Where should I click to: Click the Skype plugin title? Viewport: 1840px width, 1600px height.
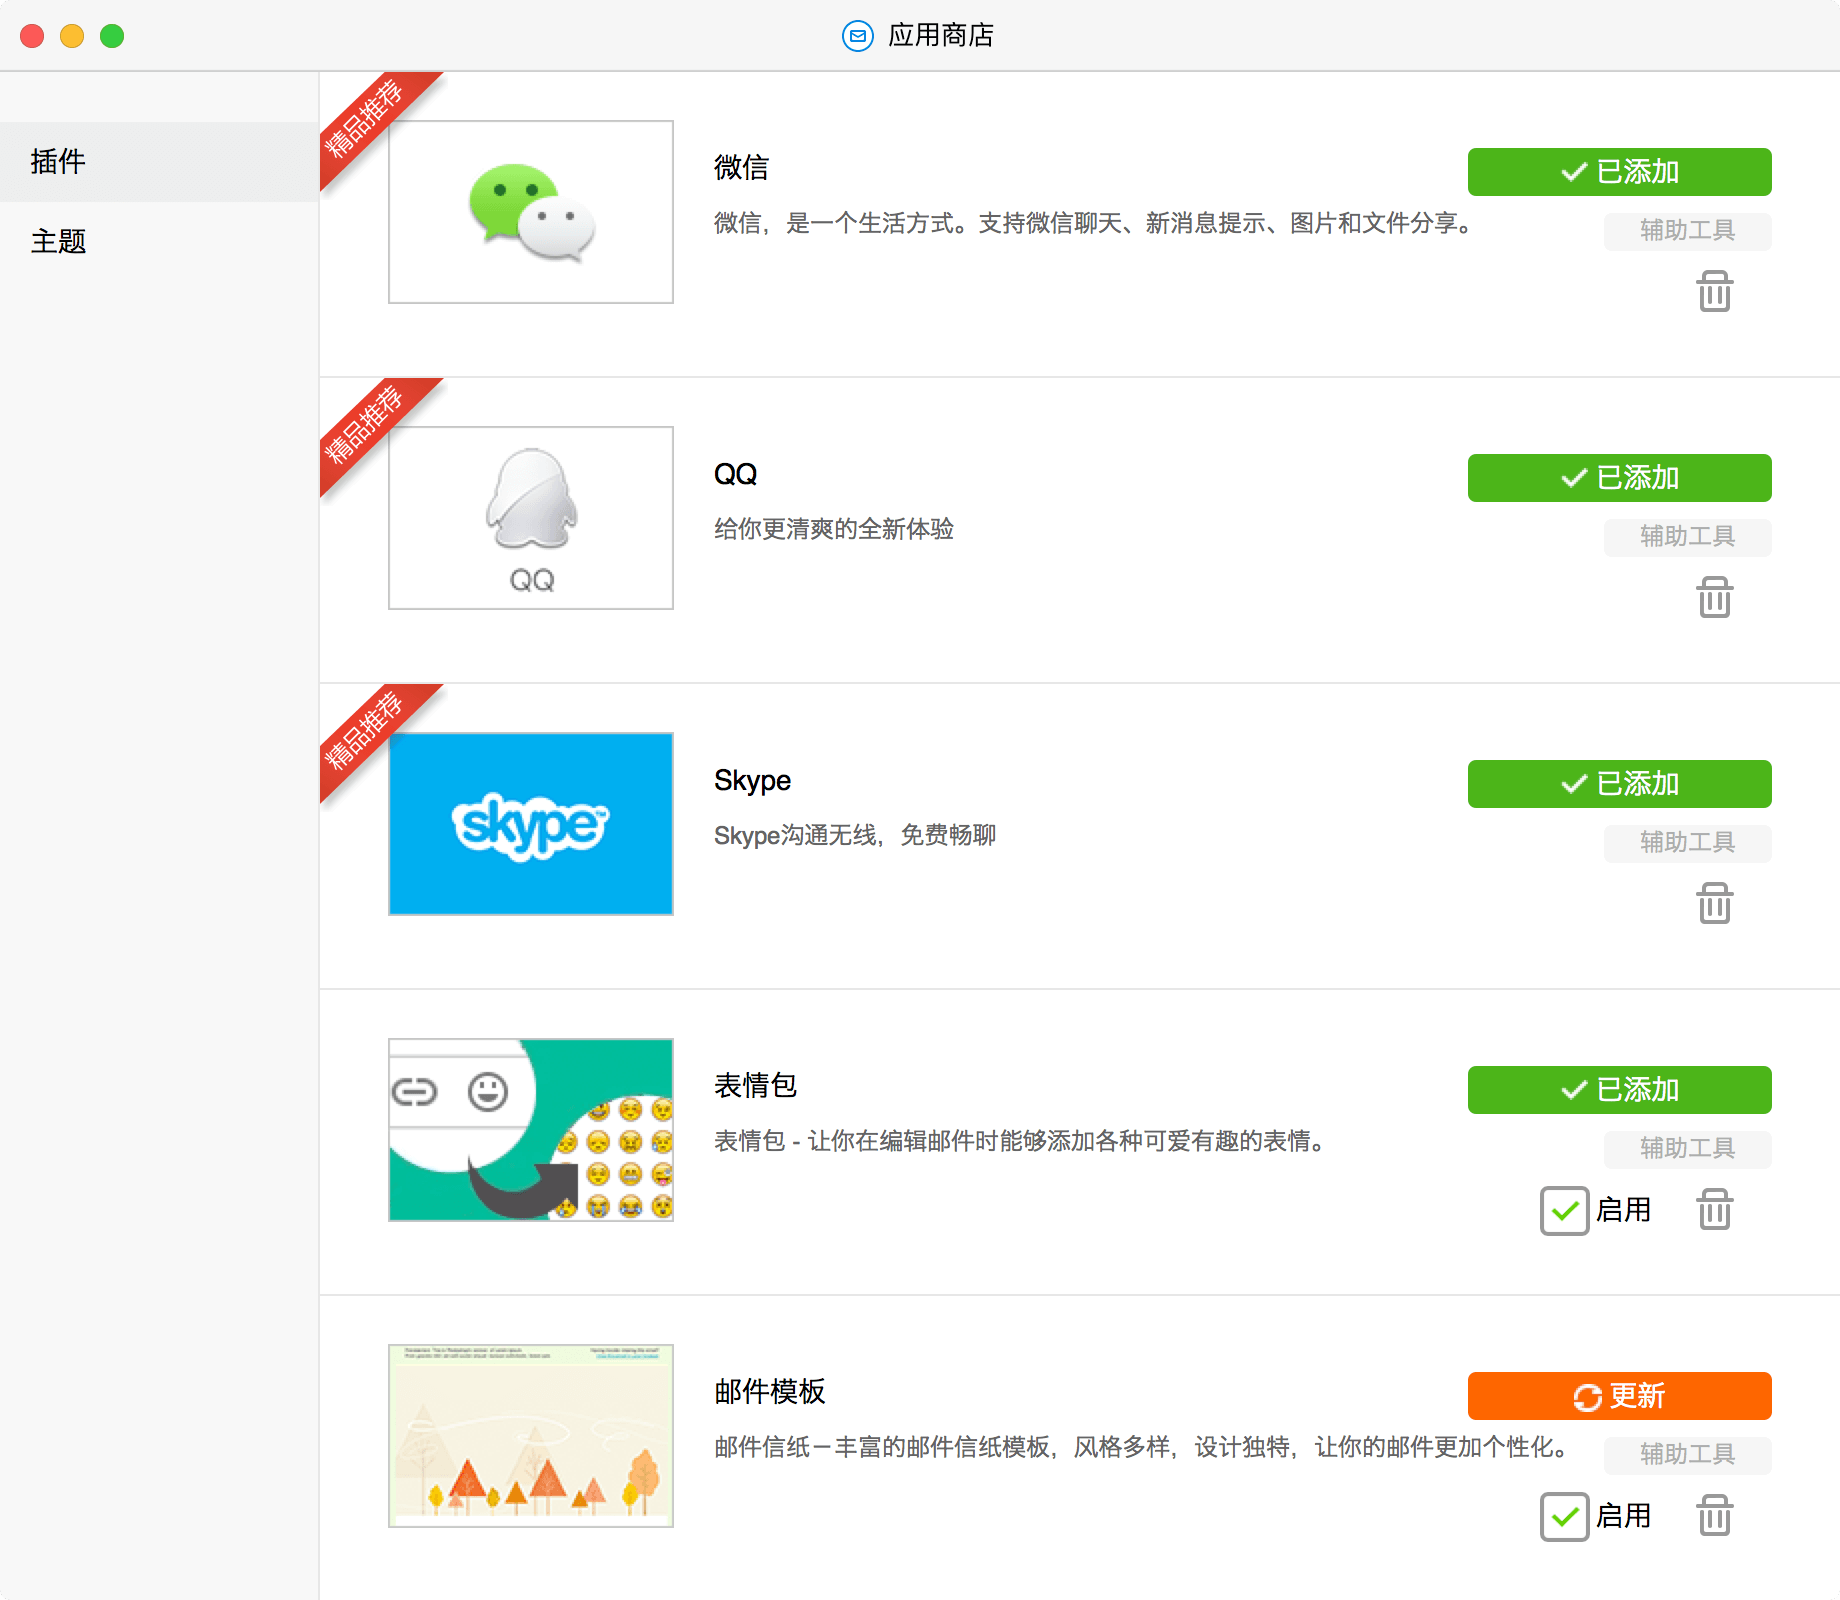click(752, 780)
